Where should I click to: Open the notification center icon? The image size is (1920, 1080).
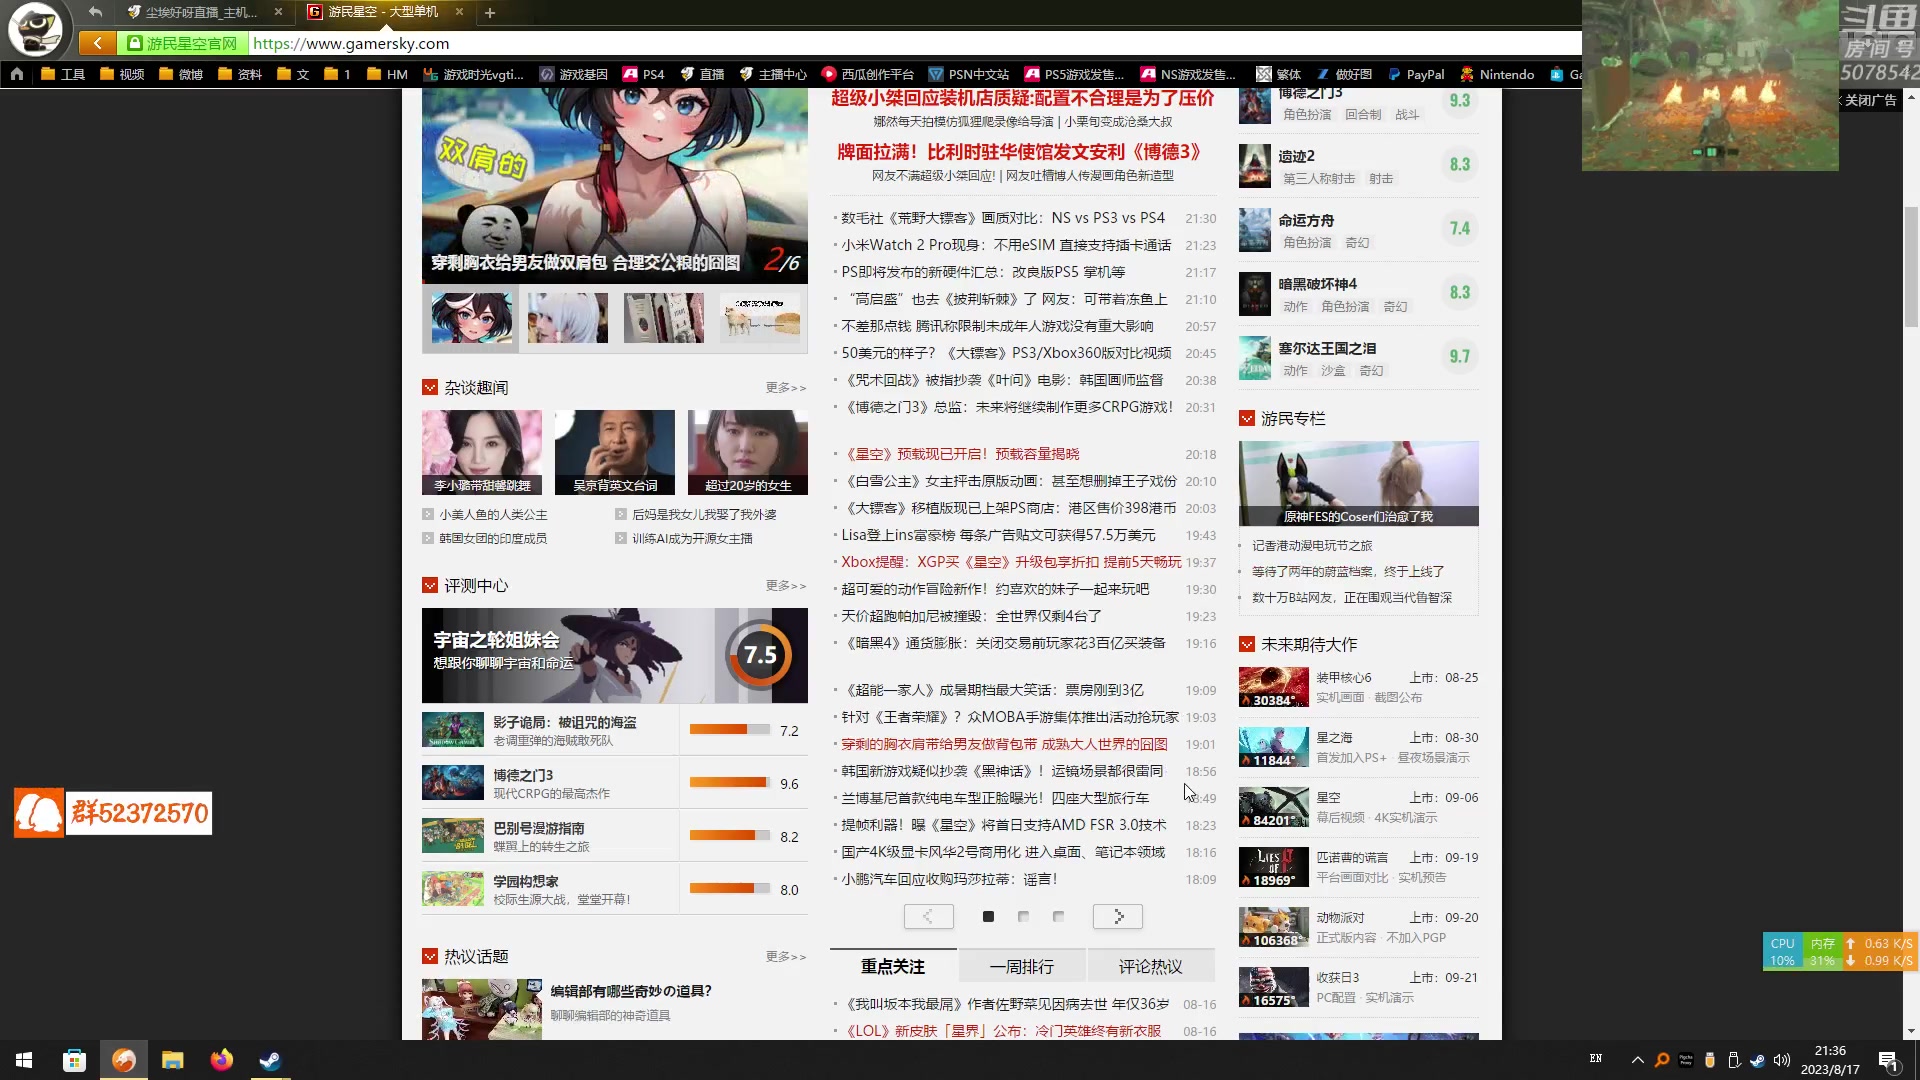click(x=1888, y=1060)
